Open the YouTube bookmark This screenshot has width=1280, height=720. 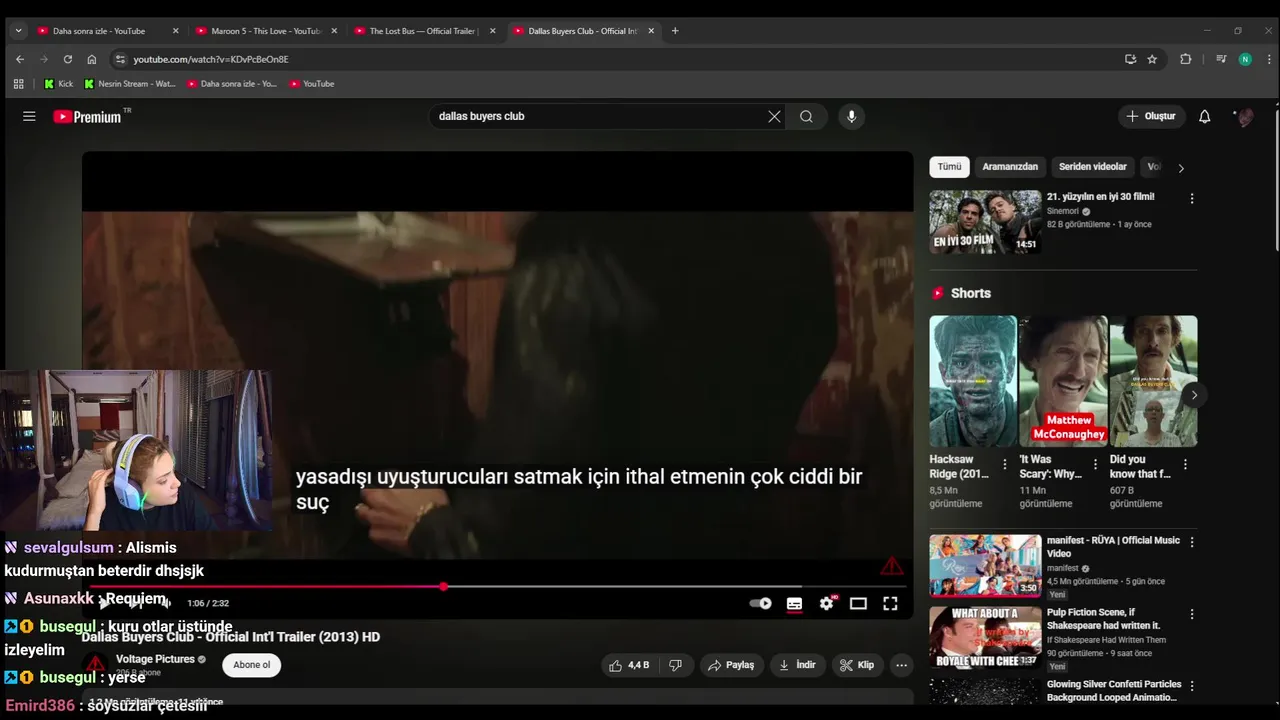tap(311, 84)
